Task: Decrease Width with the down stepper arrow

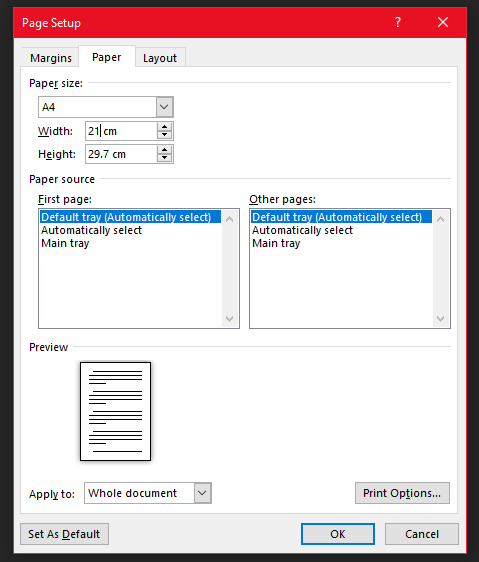Action: 165,135
